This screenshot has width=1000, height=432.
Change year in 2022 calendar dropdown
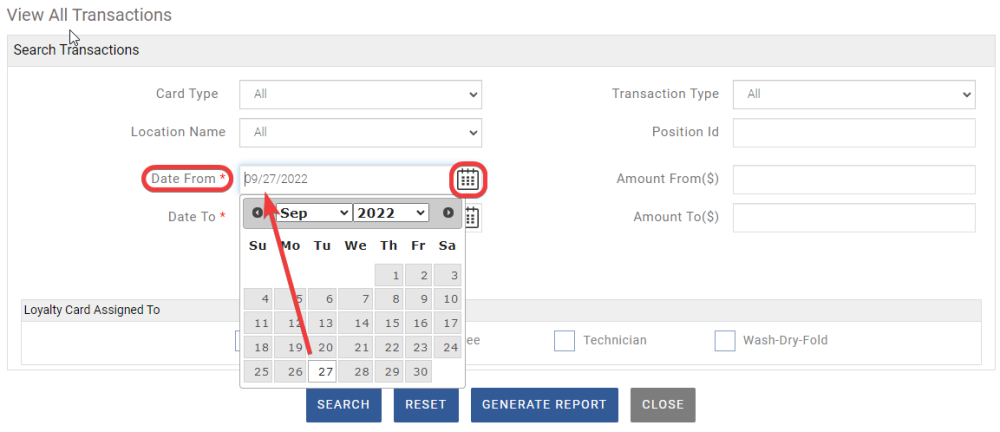click(391, 213)
